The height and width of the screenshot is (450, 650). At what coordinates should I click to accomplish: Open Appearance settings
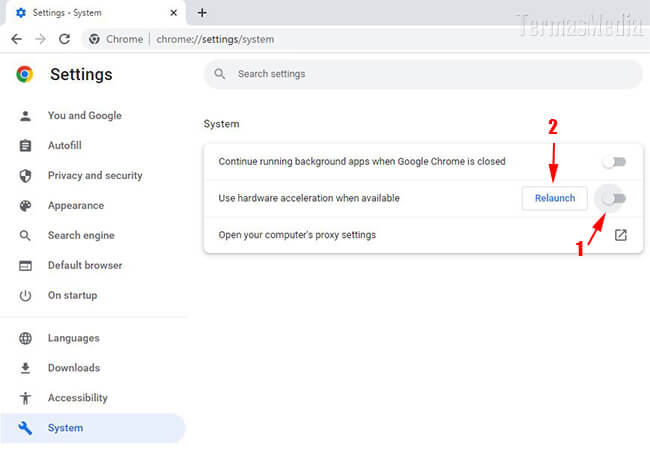coord(76,206)
